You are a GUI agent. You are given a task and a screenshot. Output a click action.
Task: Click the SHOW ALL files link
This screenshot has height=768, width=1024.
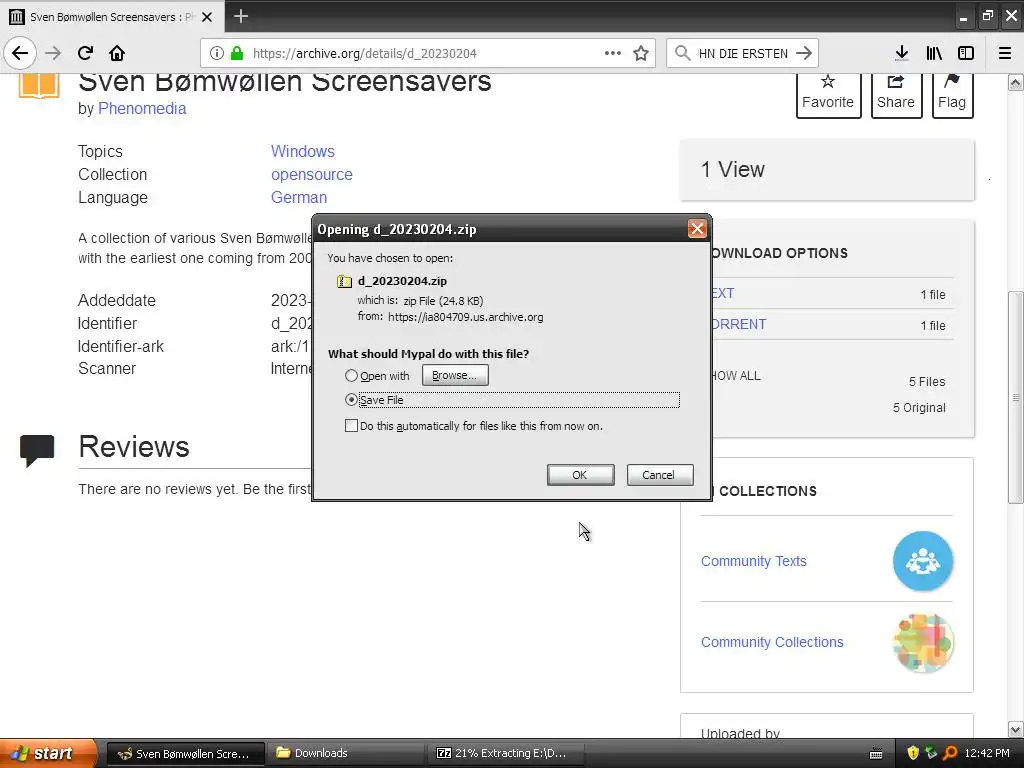736,376
